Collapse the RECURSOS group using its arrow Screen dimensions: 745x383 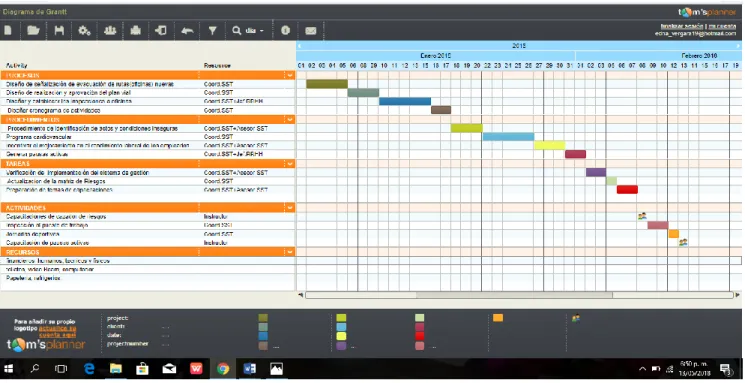(290, 252)
